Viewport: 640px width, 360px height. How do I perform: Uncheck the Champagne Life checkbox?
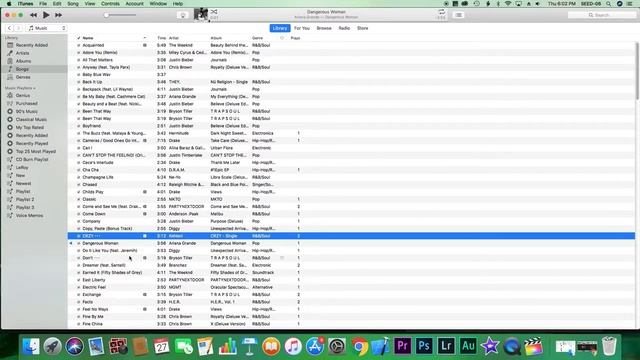click(79, 177)
